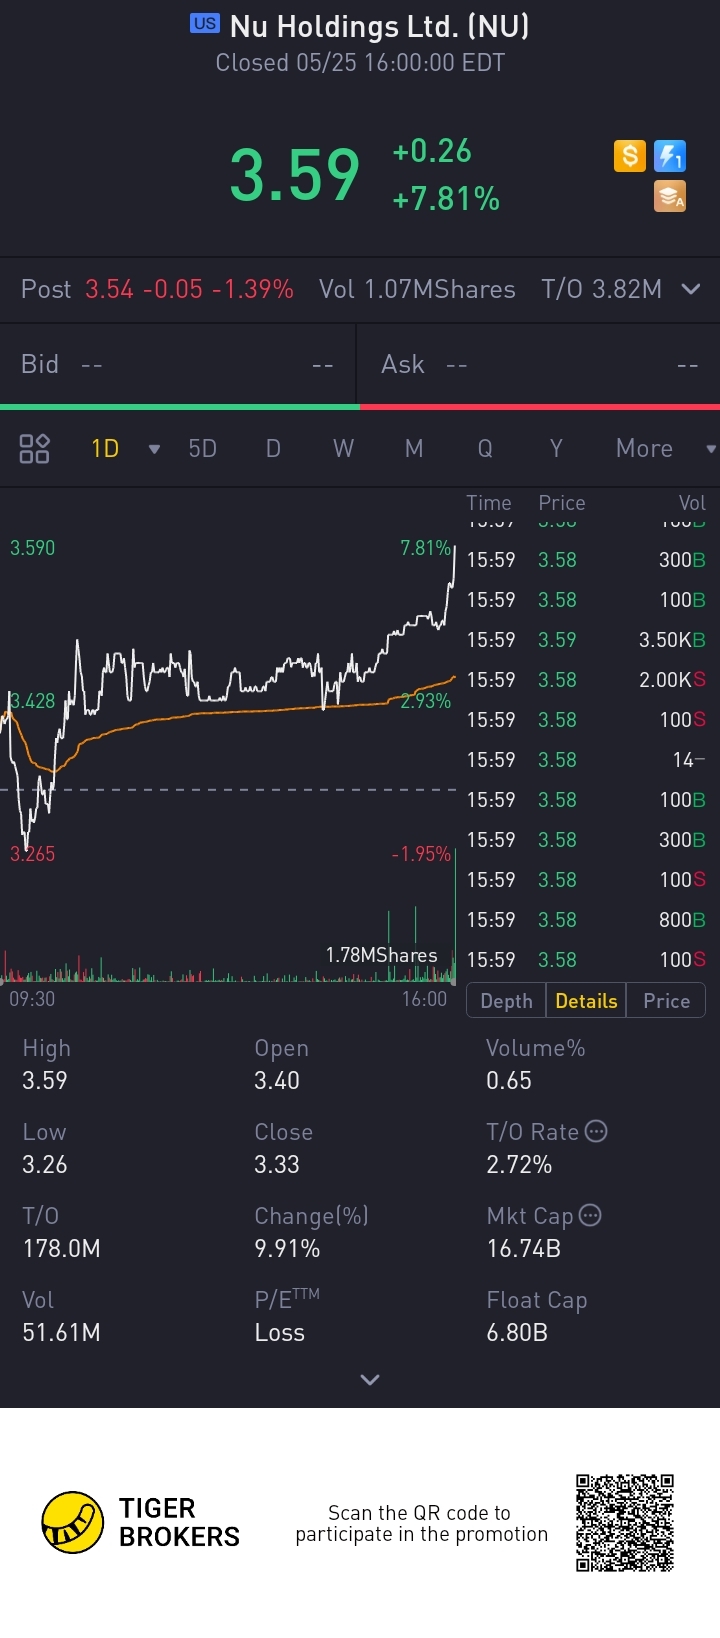Image resolution: width=720 pixels, height=1638 pixels.
Task: Switch to the Q quarterly chart tab
Action: (x=485, y=448)
